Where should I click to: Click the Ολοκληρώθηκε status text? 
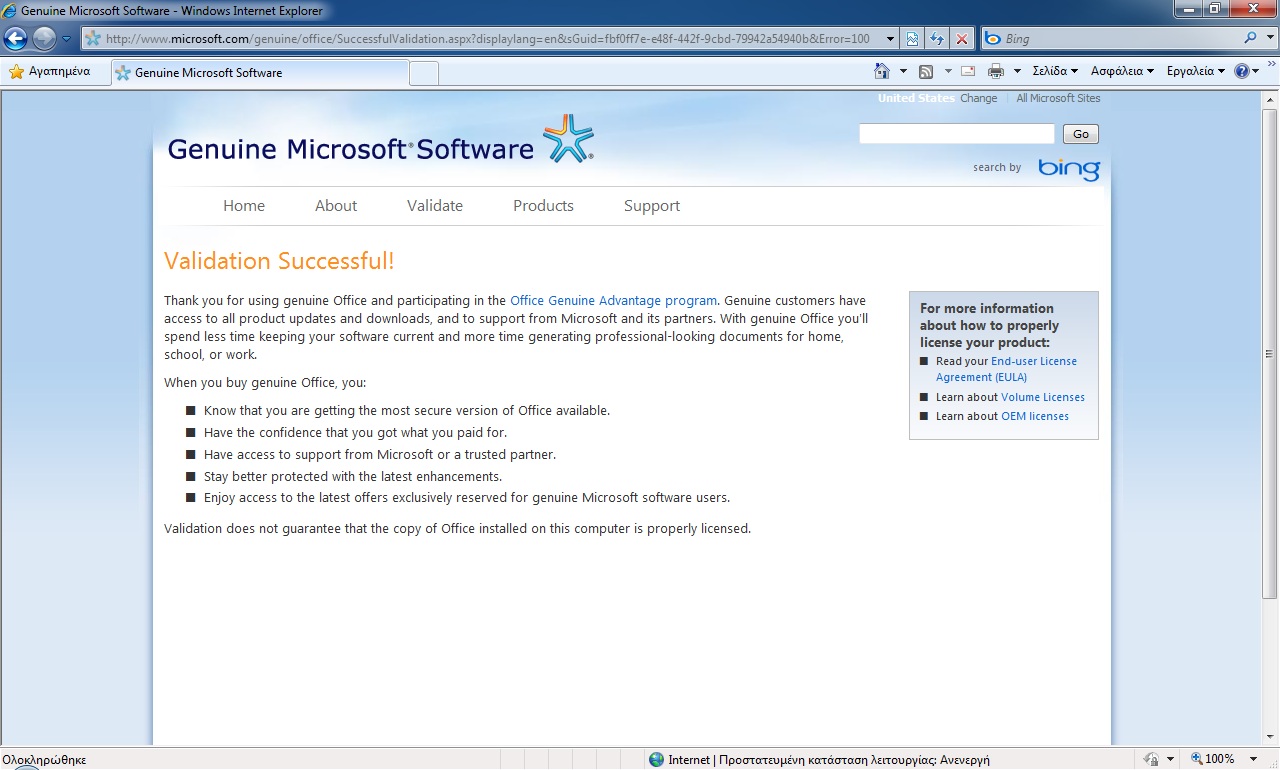pyautogui.click(x=45, y=760)
